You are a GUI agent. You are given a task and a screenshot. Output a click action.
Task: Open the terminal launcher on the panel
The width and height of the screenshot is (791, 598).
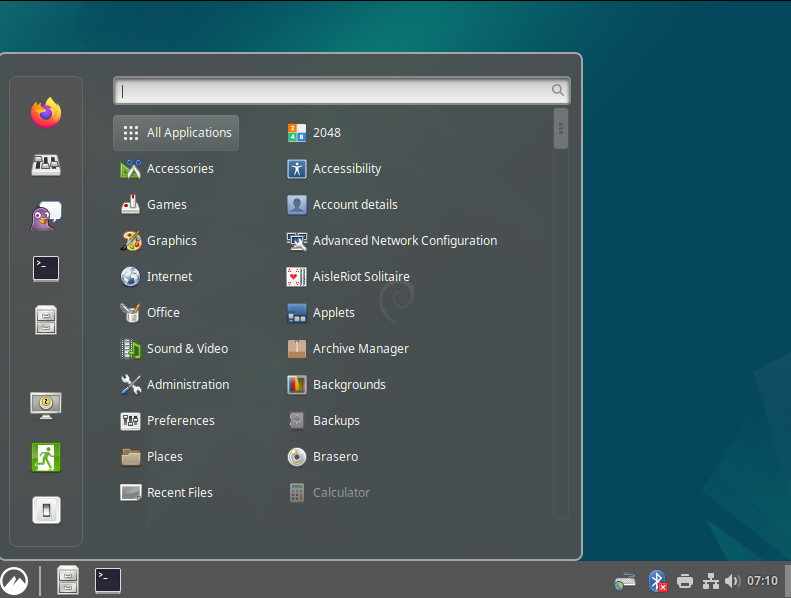pyautogui.click(x=108, y=580)
